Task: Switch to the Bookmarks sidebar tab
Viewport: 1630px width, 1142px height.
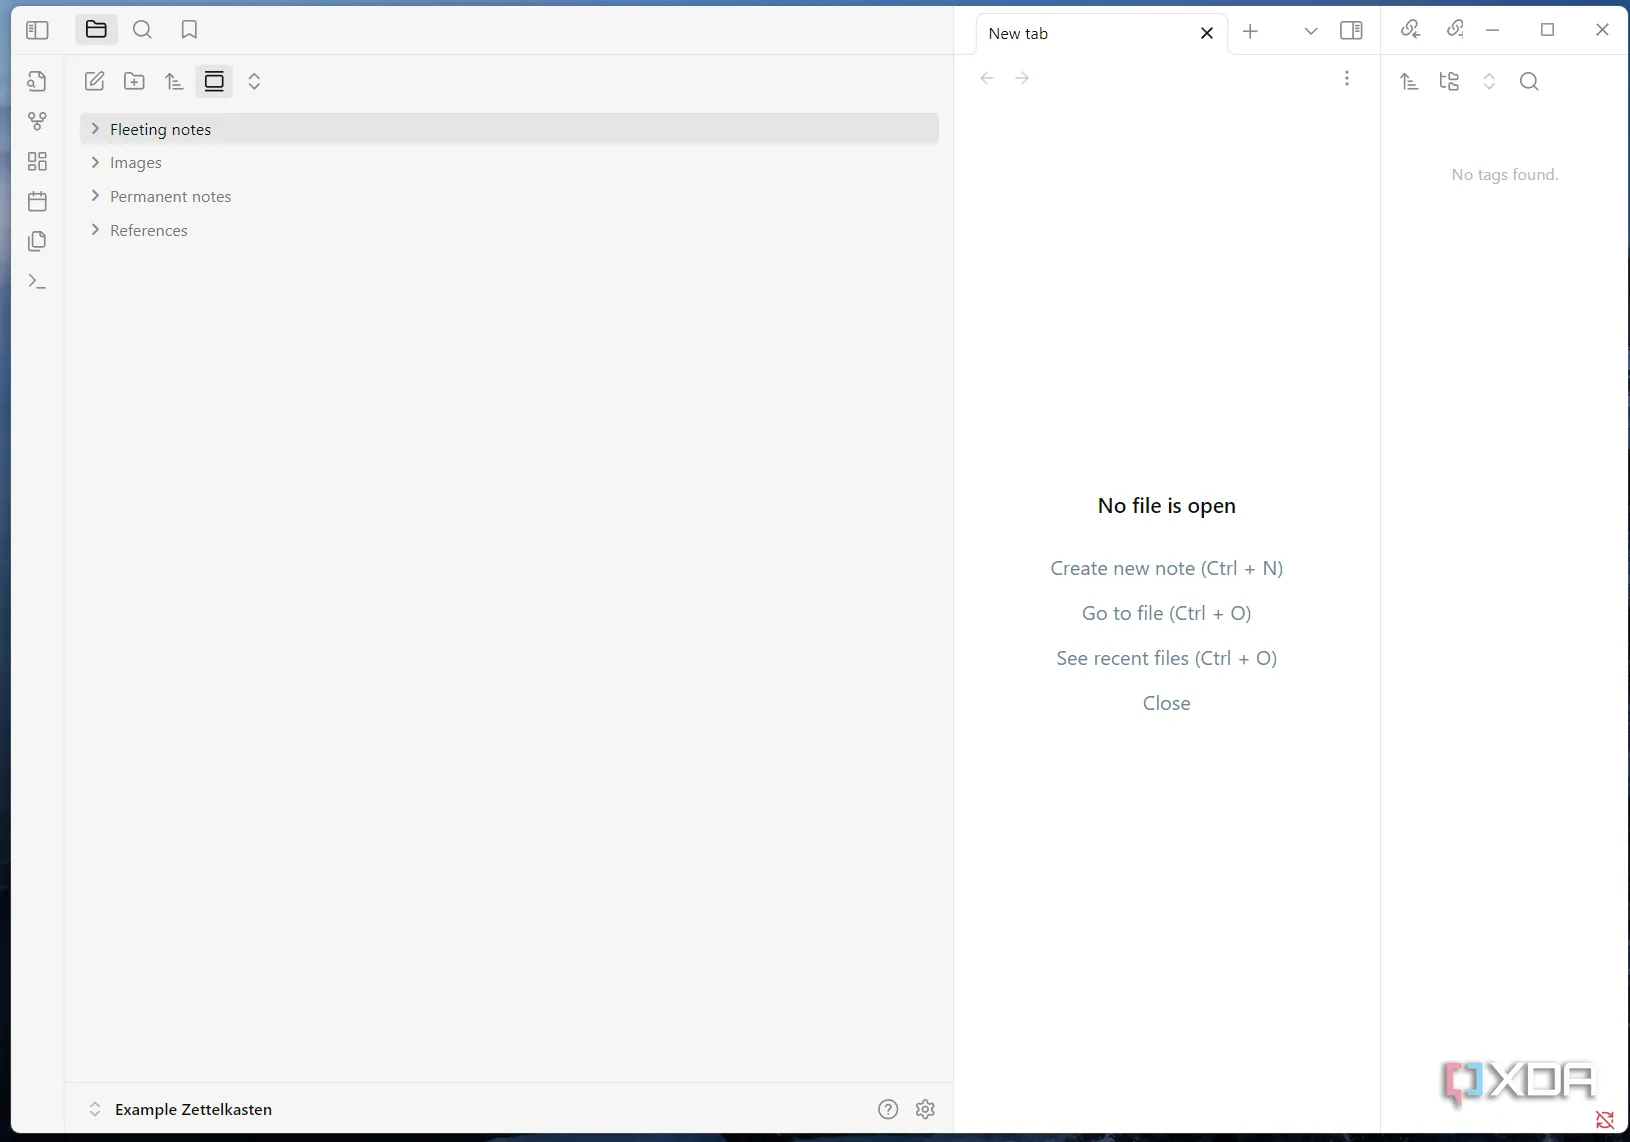Action: point(189,30)
